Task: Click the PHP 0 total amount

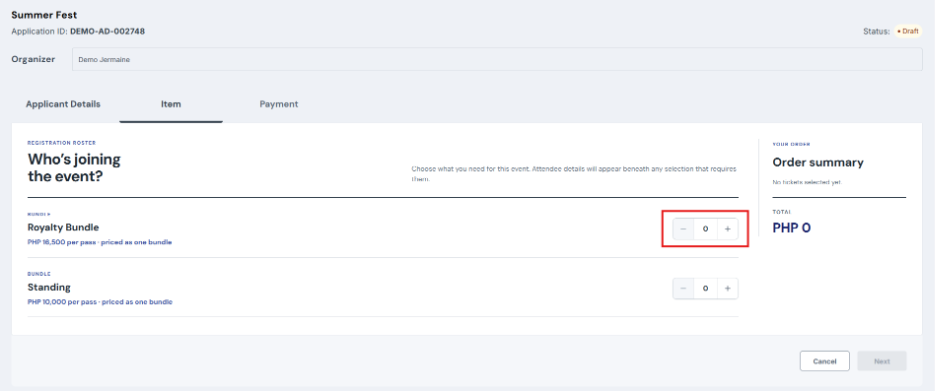Action: (792, 228)
